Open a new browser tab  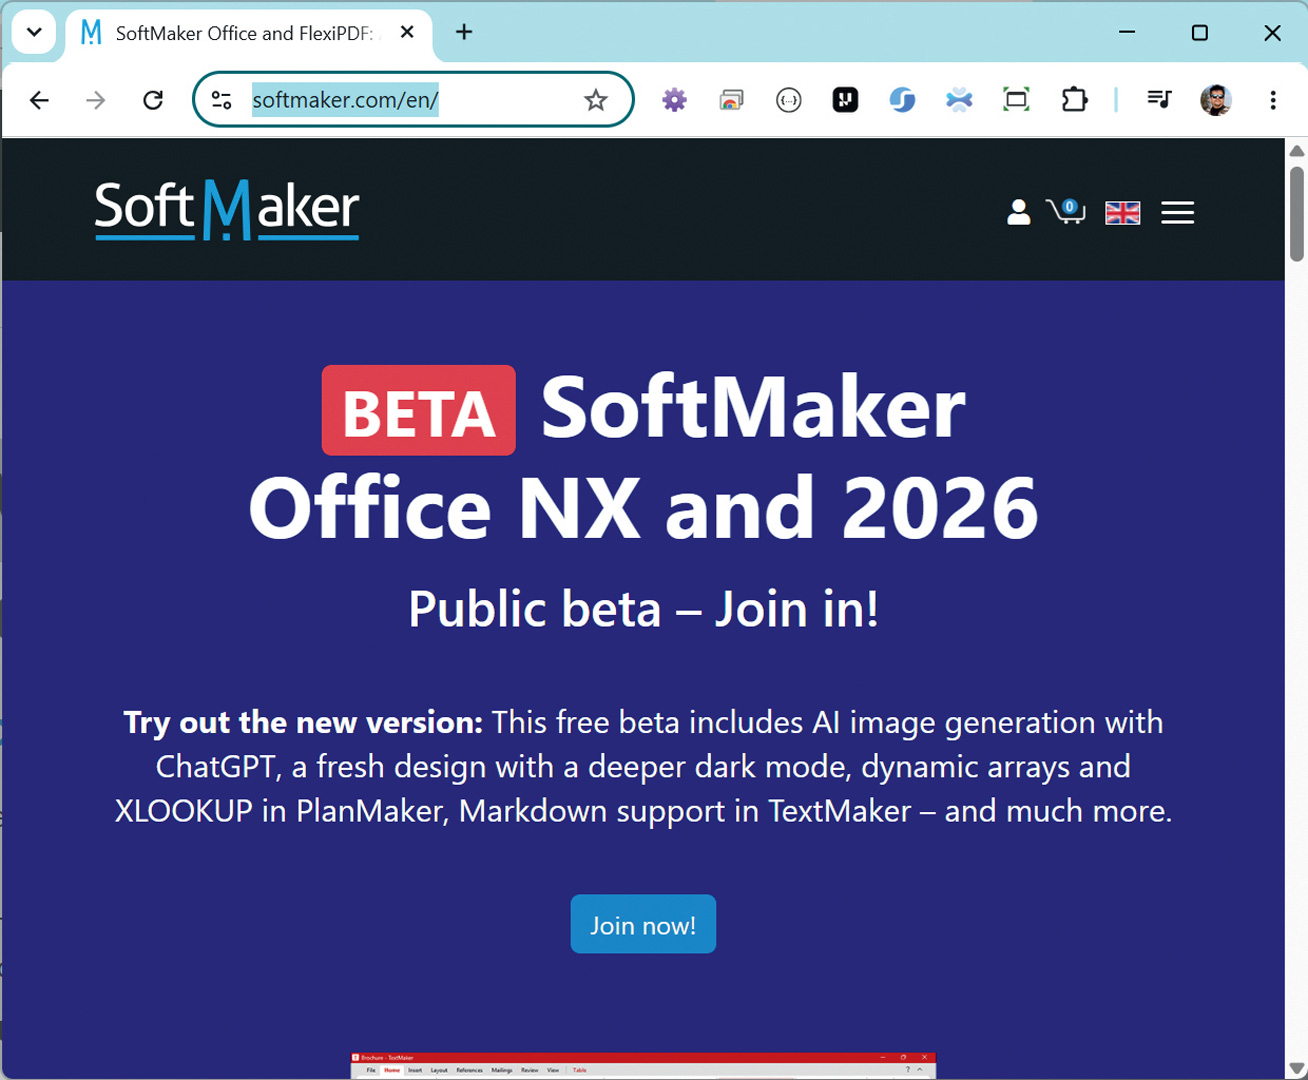pyautogui.click(x=464, y=32)
